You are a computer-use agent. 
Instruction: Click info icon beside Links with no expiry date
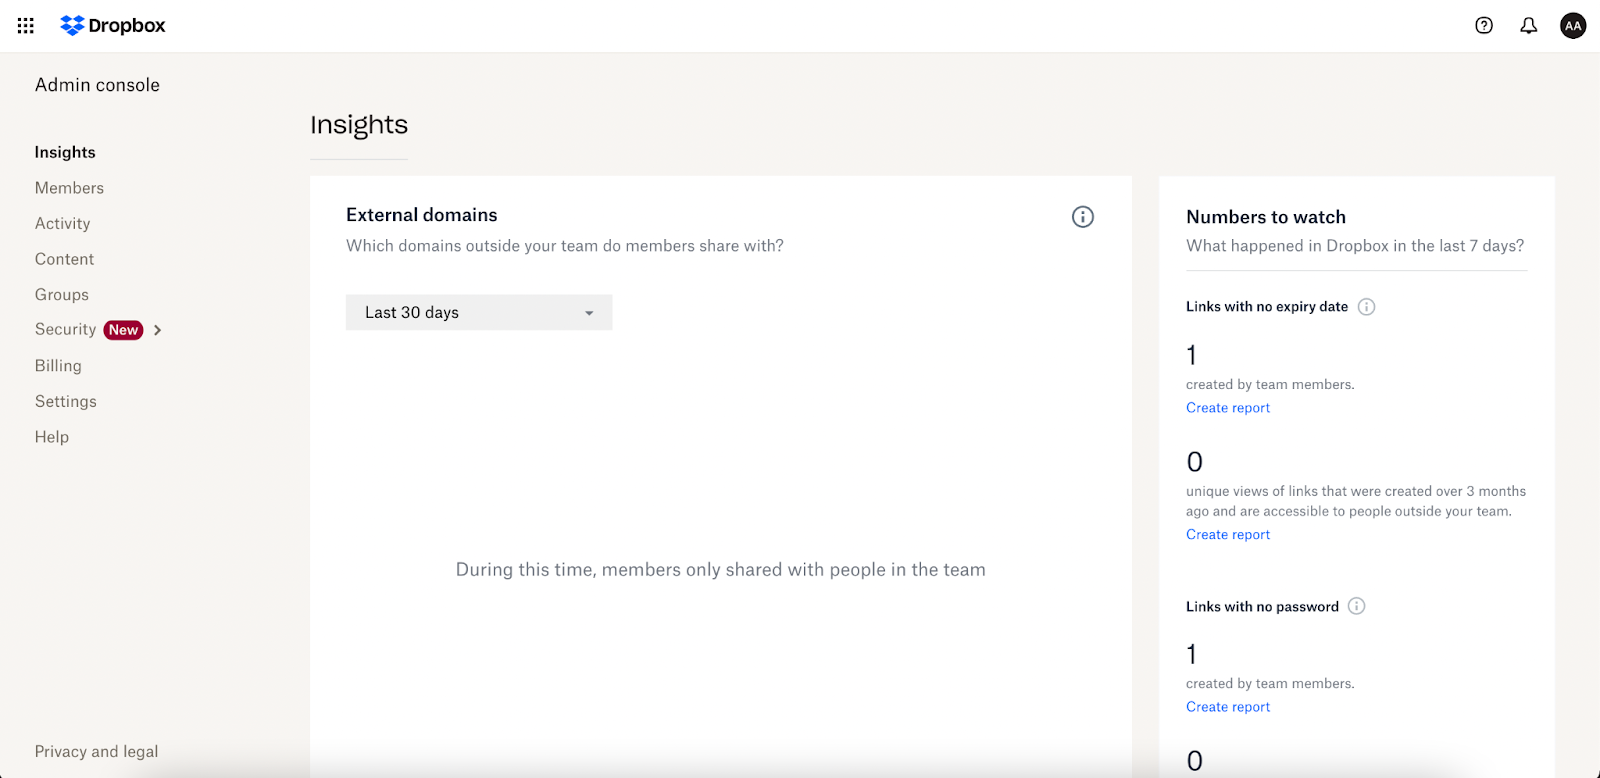[x=1367, y=307]
